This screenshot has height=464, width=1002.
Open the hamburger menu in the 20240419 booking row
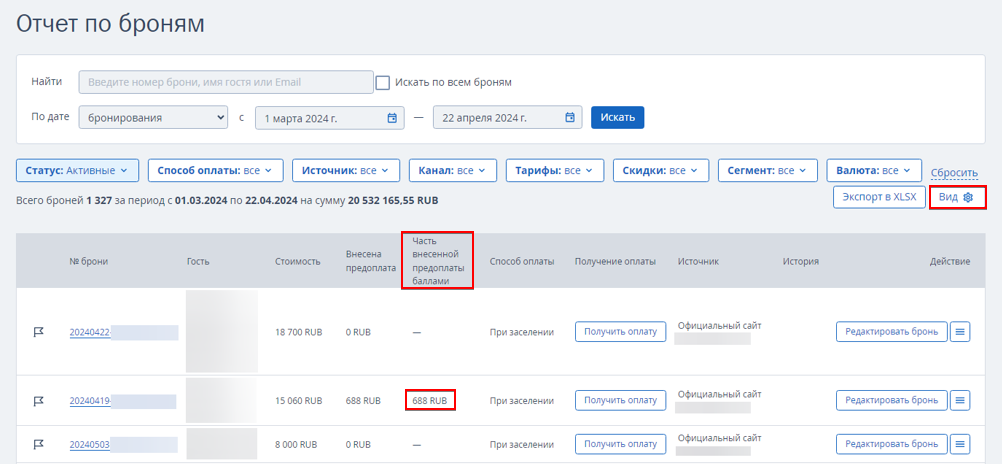(960, 400)
